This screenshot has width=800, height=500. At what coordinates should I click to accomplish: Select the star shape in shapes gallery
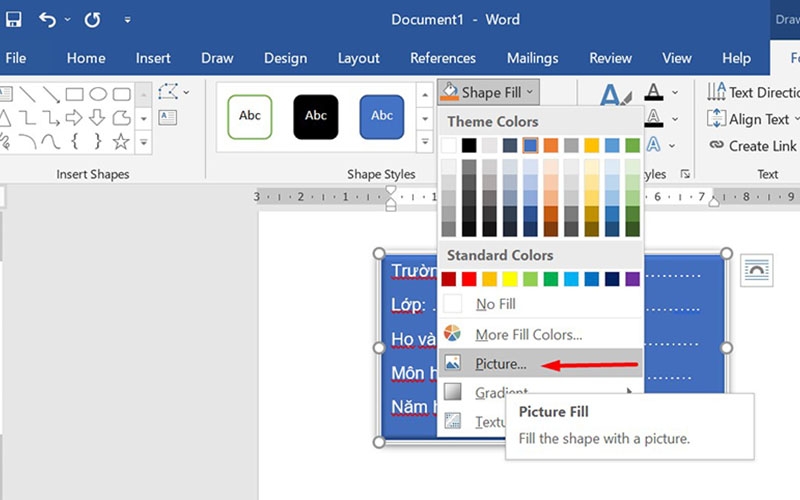coord(121,141)
